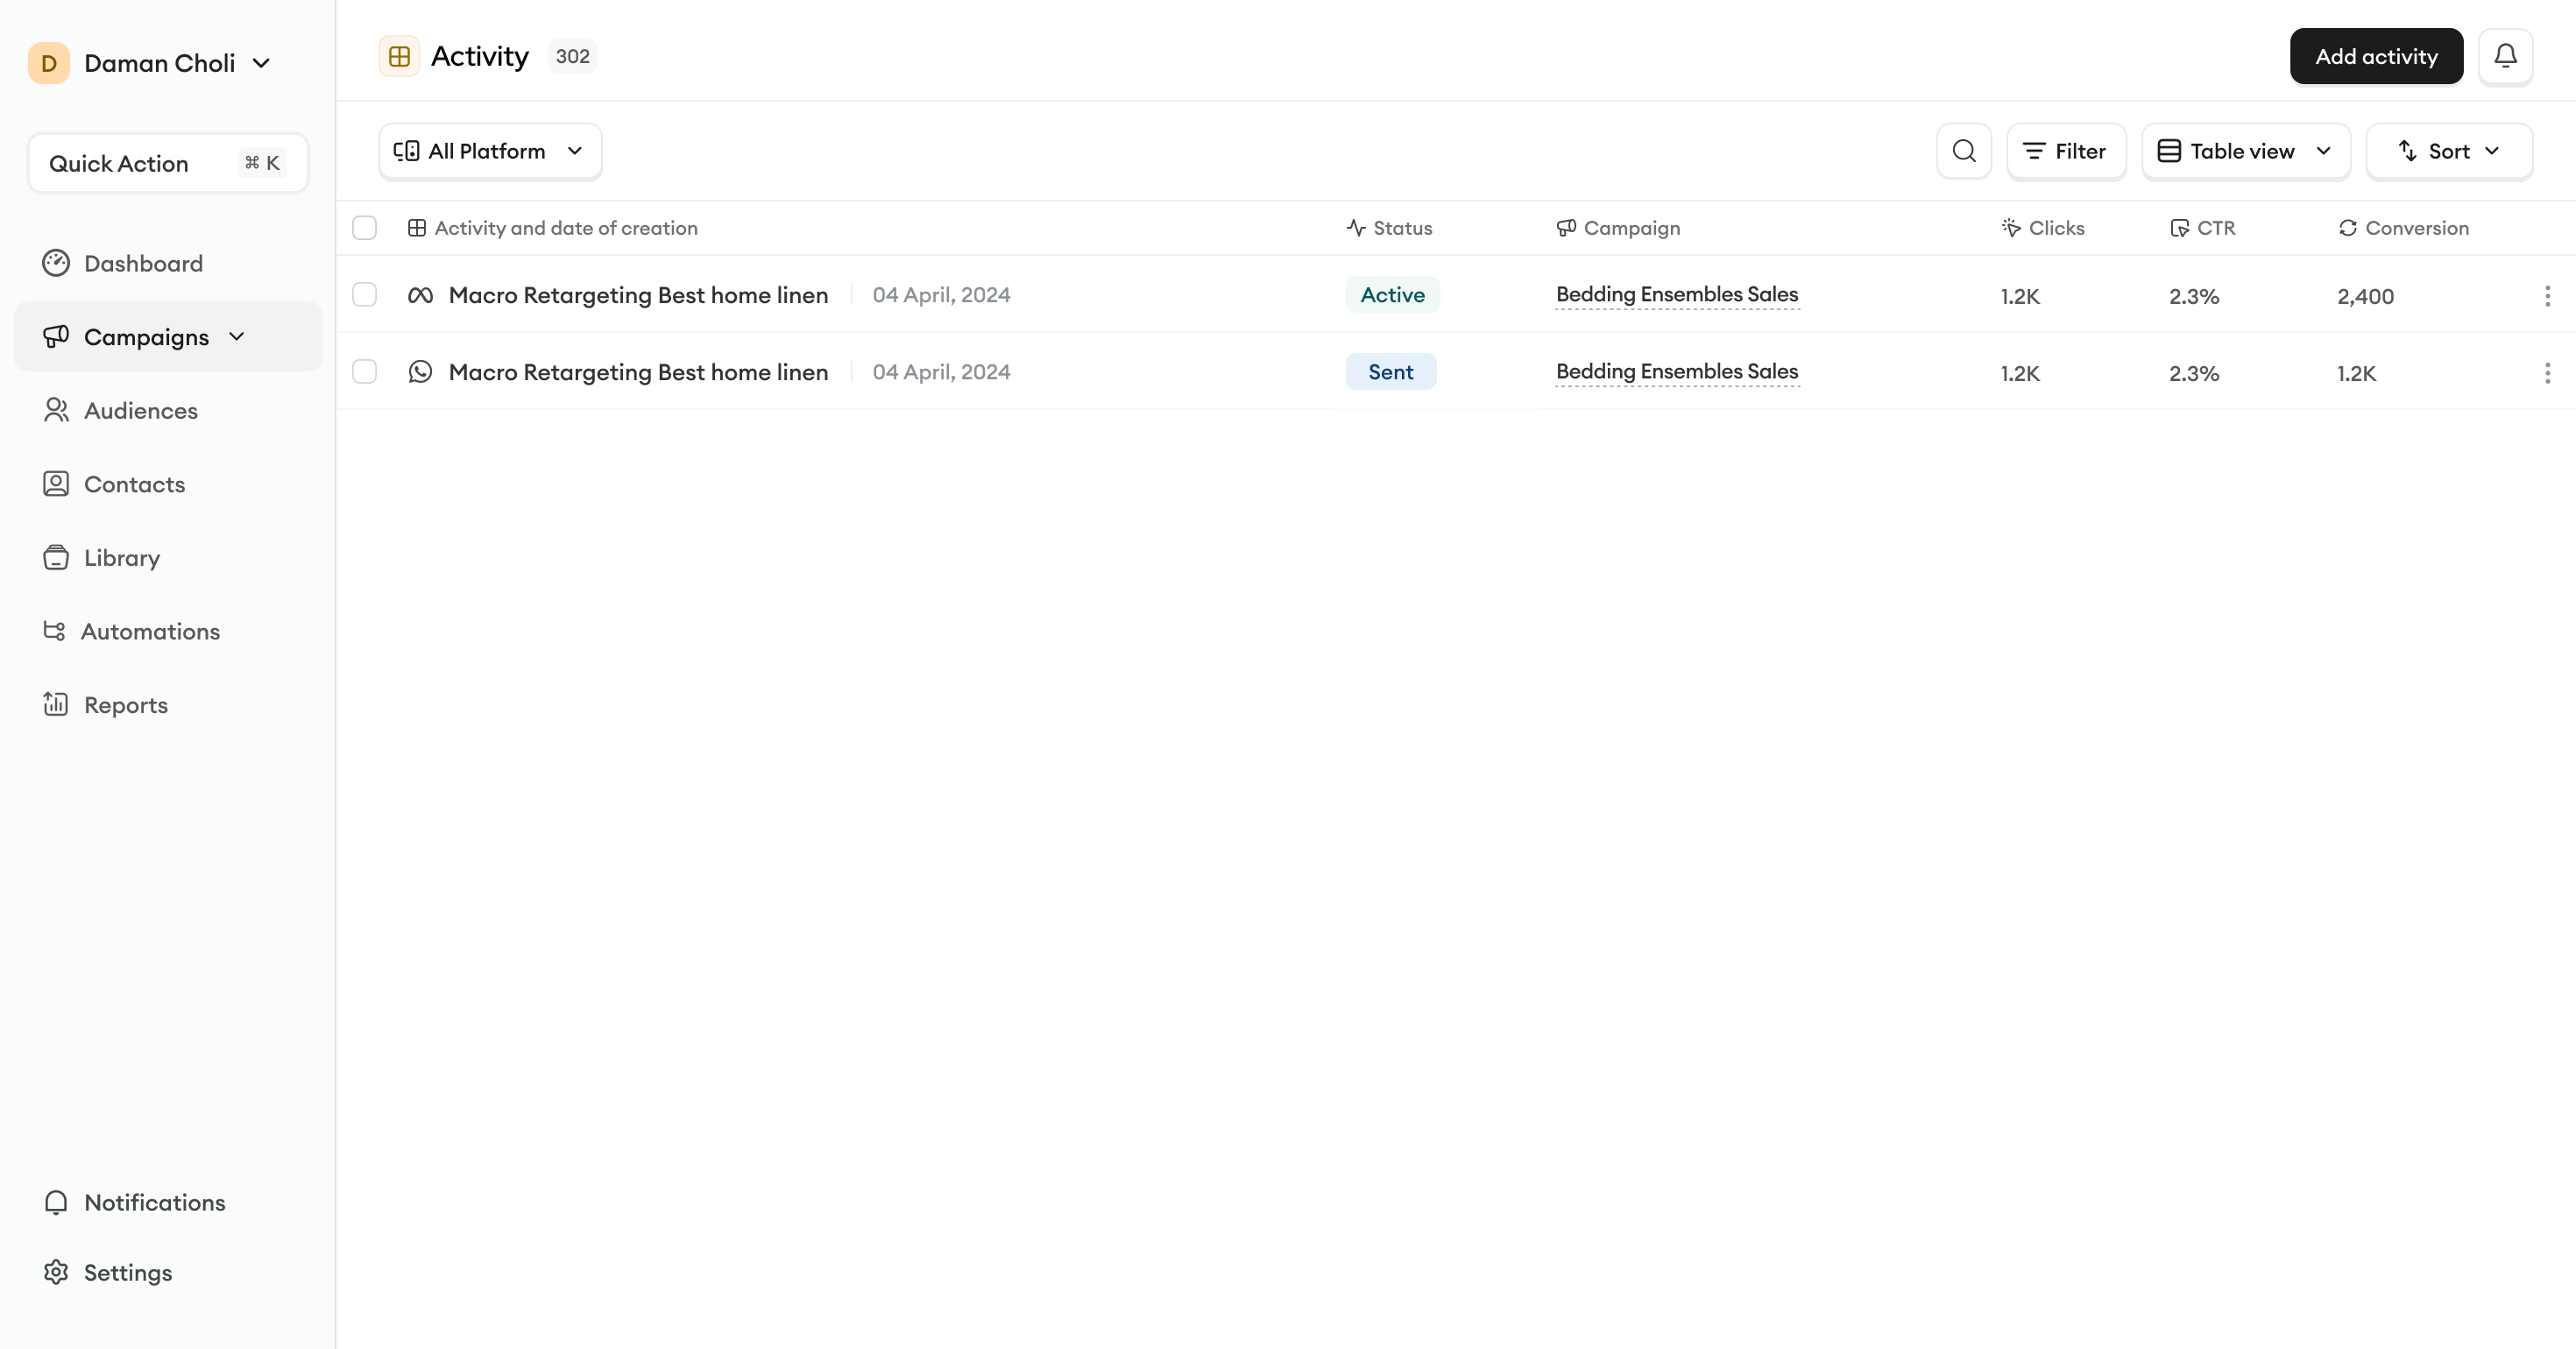The width and height of the screenshot is (2576, 1349).
Task: Click the Status column pulse icon
Action: [1356, 228]
